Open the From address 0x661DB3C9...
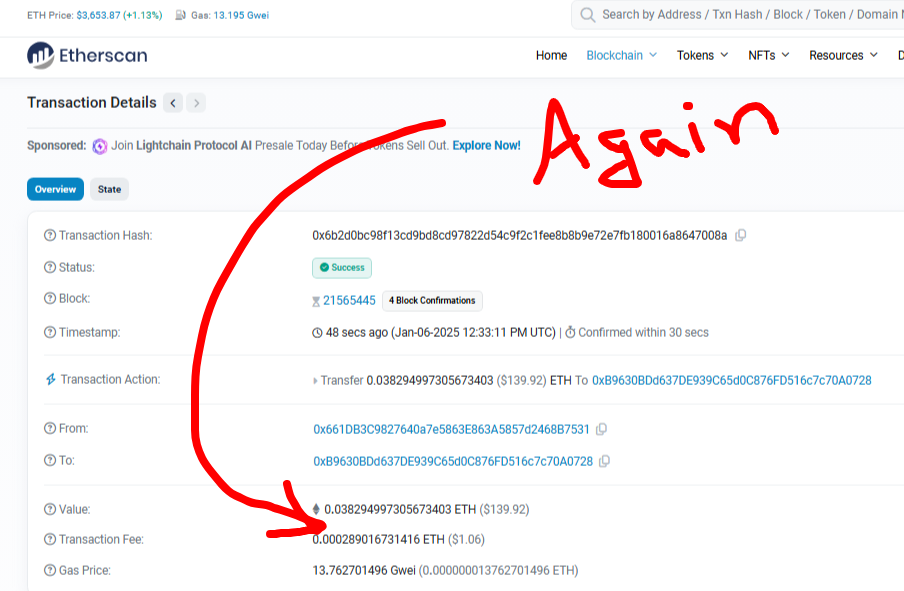 click(x=451, y=430)
